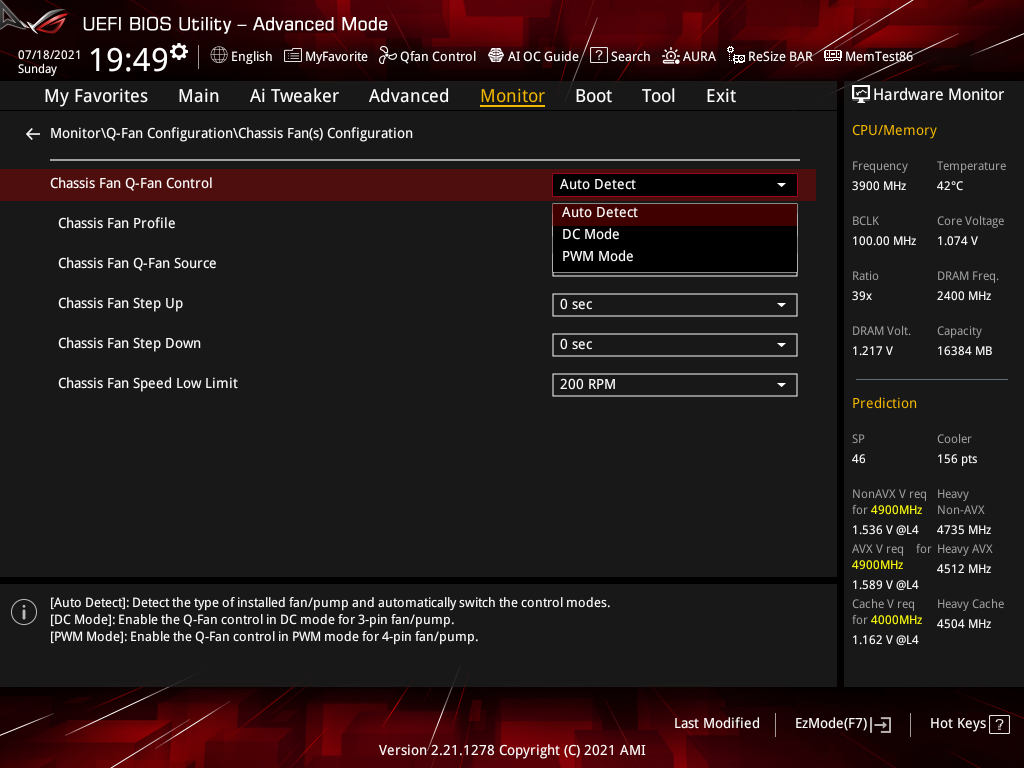Launch the AI OC Guide
The width and height of the screenshot is (1024, 768).
[x=533, y=56]
